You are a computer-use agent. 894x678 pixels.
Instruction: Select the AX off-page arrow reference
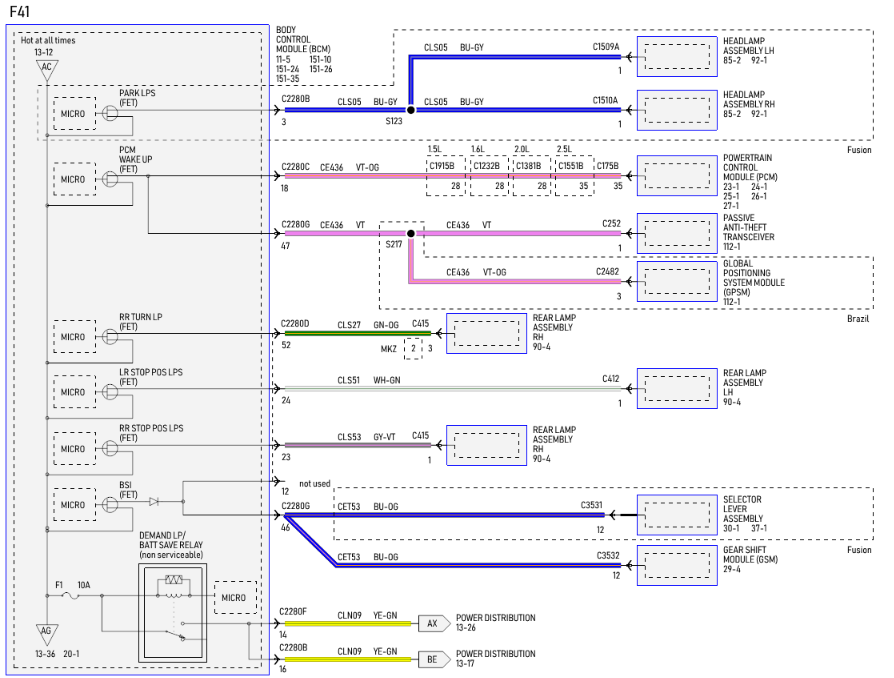click(x=434, y=624)
